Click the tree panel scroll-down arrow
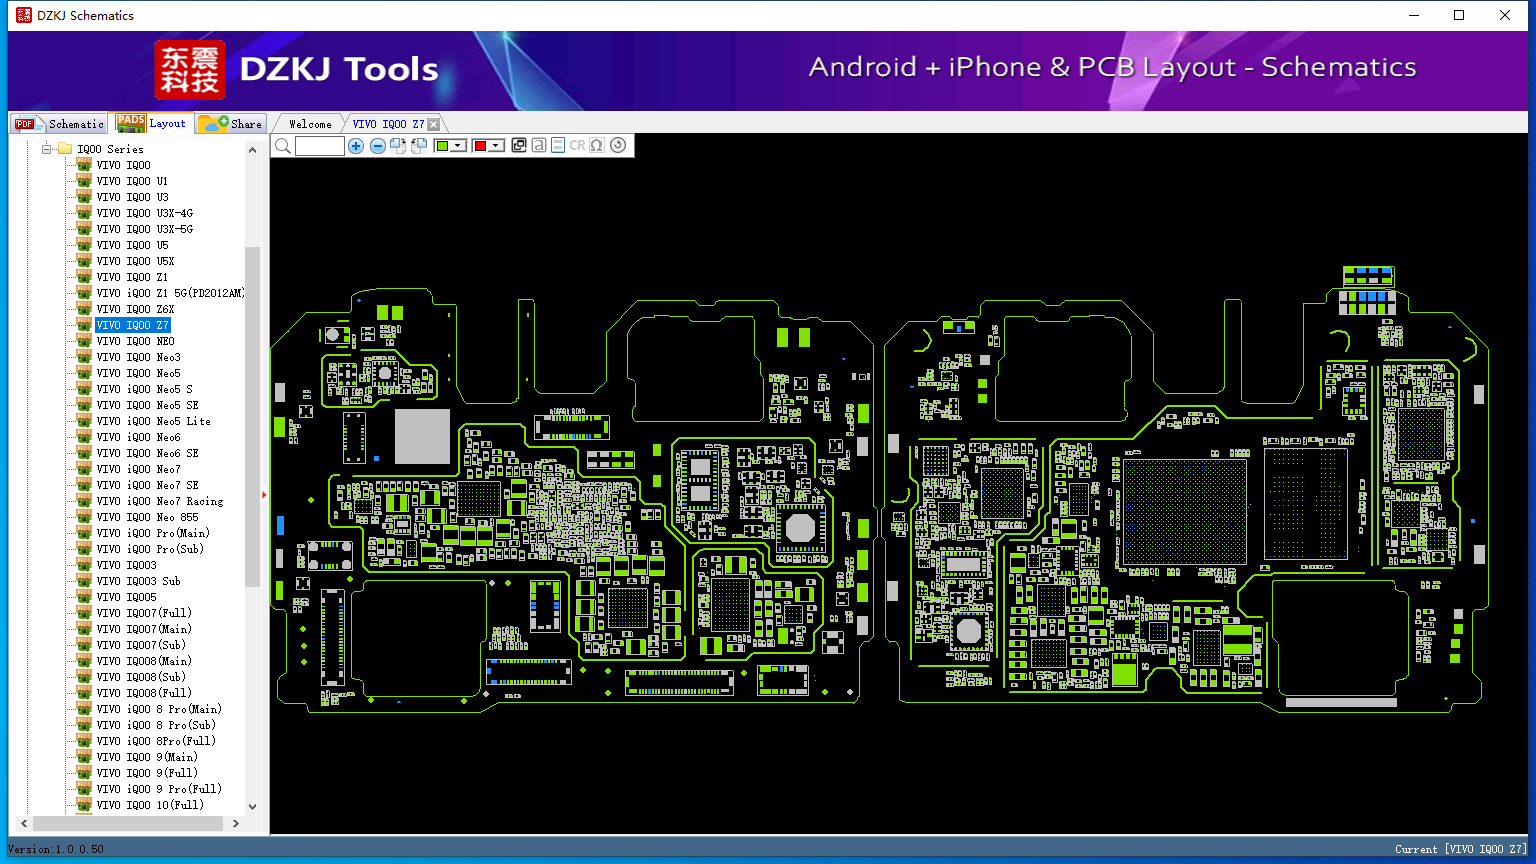The width and height of the screenshot is (1536, 864). point(252,806)
